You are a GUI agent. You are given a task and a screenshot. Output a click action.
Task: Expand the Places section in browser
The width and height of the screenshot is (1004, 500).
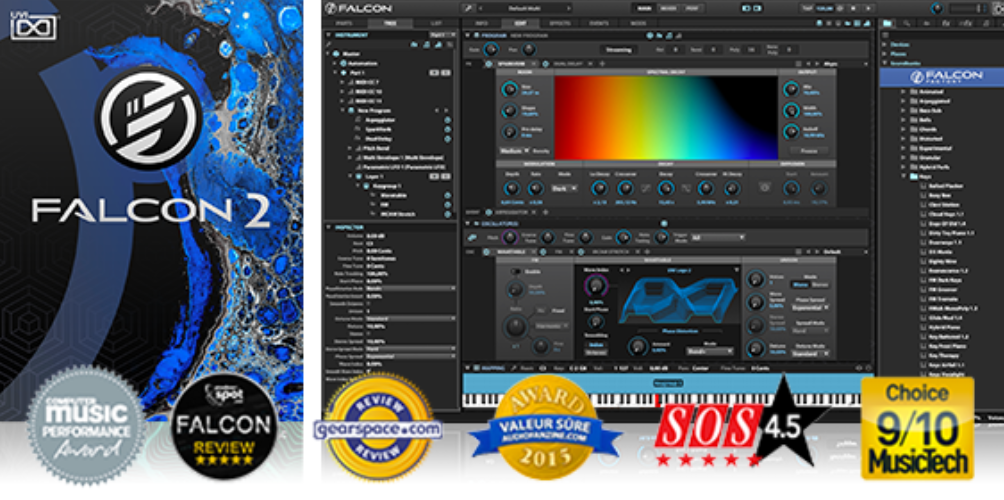click(x=885, y=54)
